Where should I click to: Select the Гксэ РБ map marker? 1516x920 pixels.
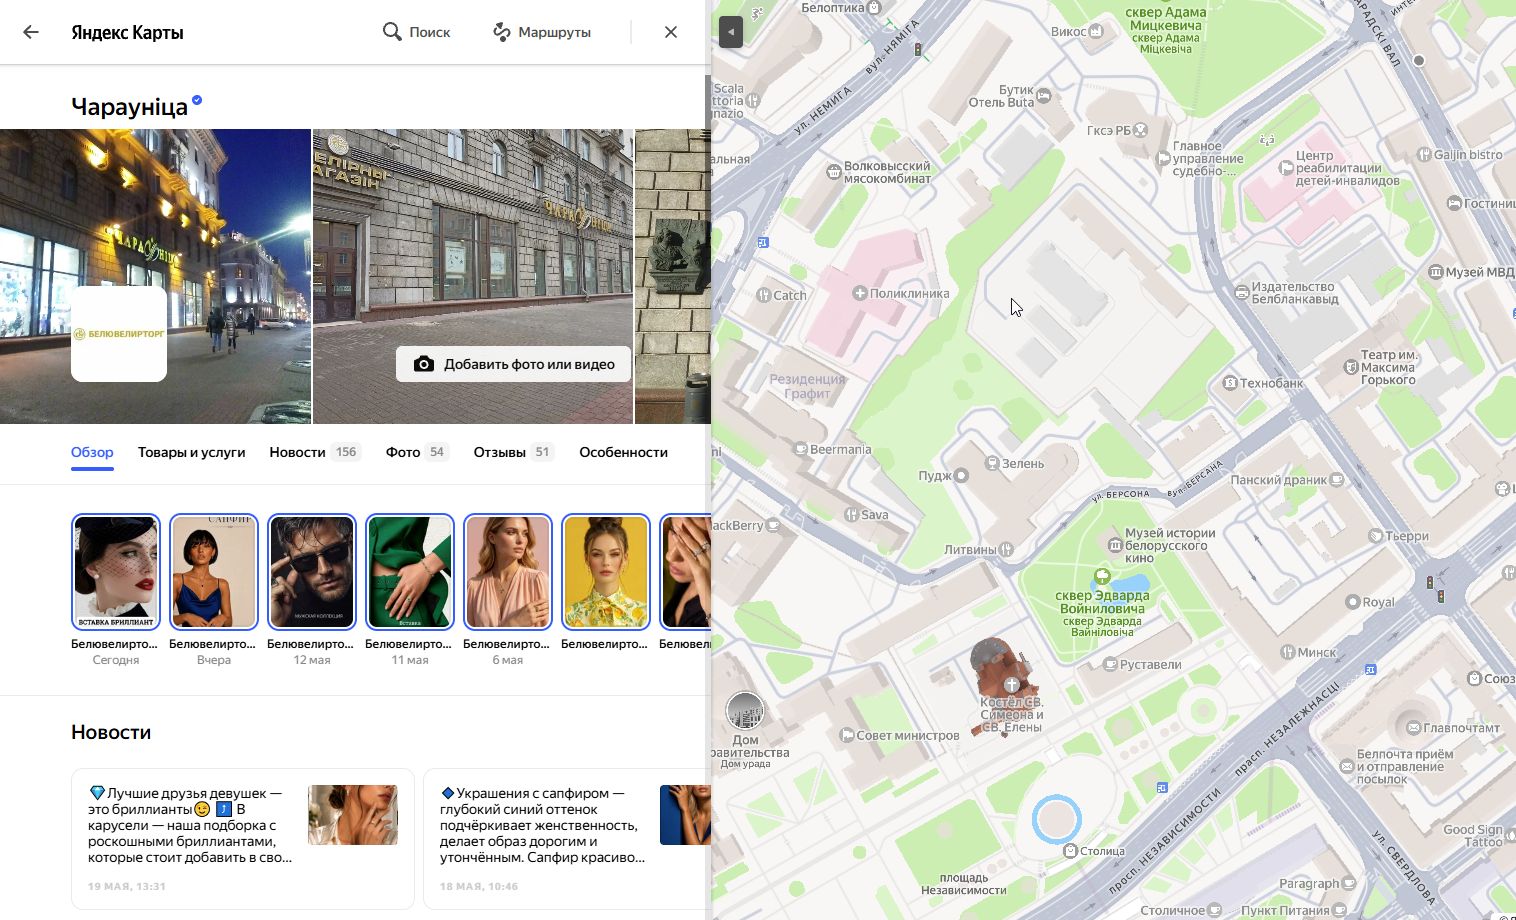[x=1140, y=130]
